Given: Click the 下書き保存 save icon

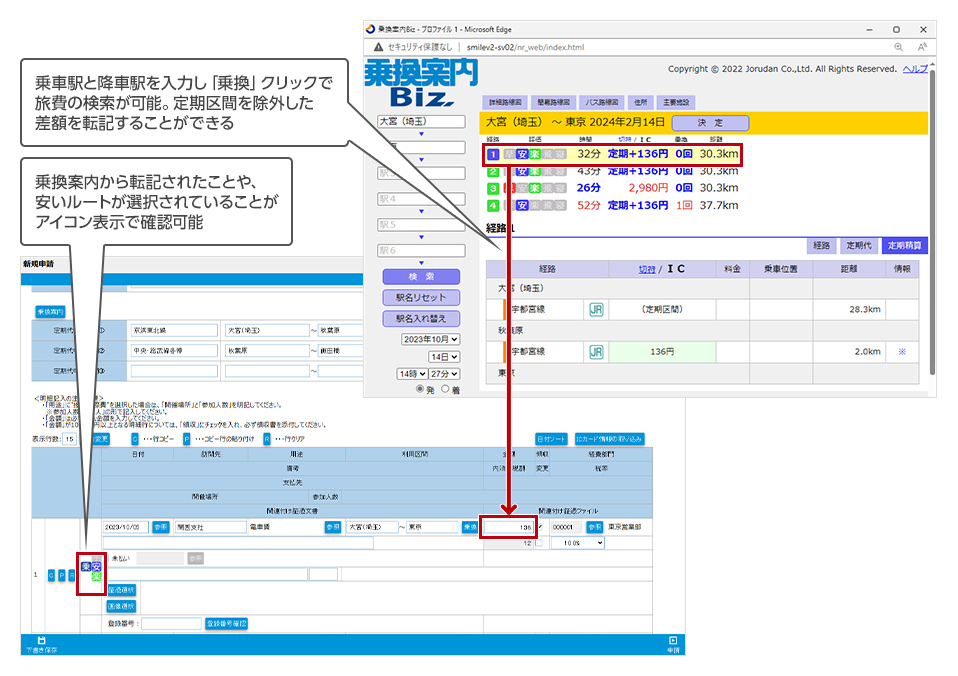Looking at the screenshot, I should [x=41, y=642].
